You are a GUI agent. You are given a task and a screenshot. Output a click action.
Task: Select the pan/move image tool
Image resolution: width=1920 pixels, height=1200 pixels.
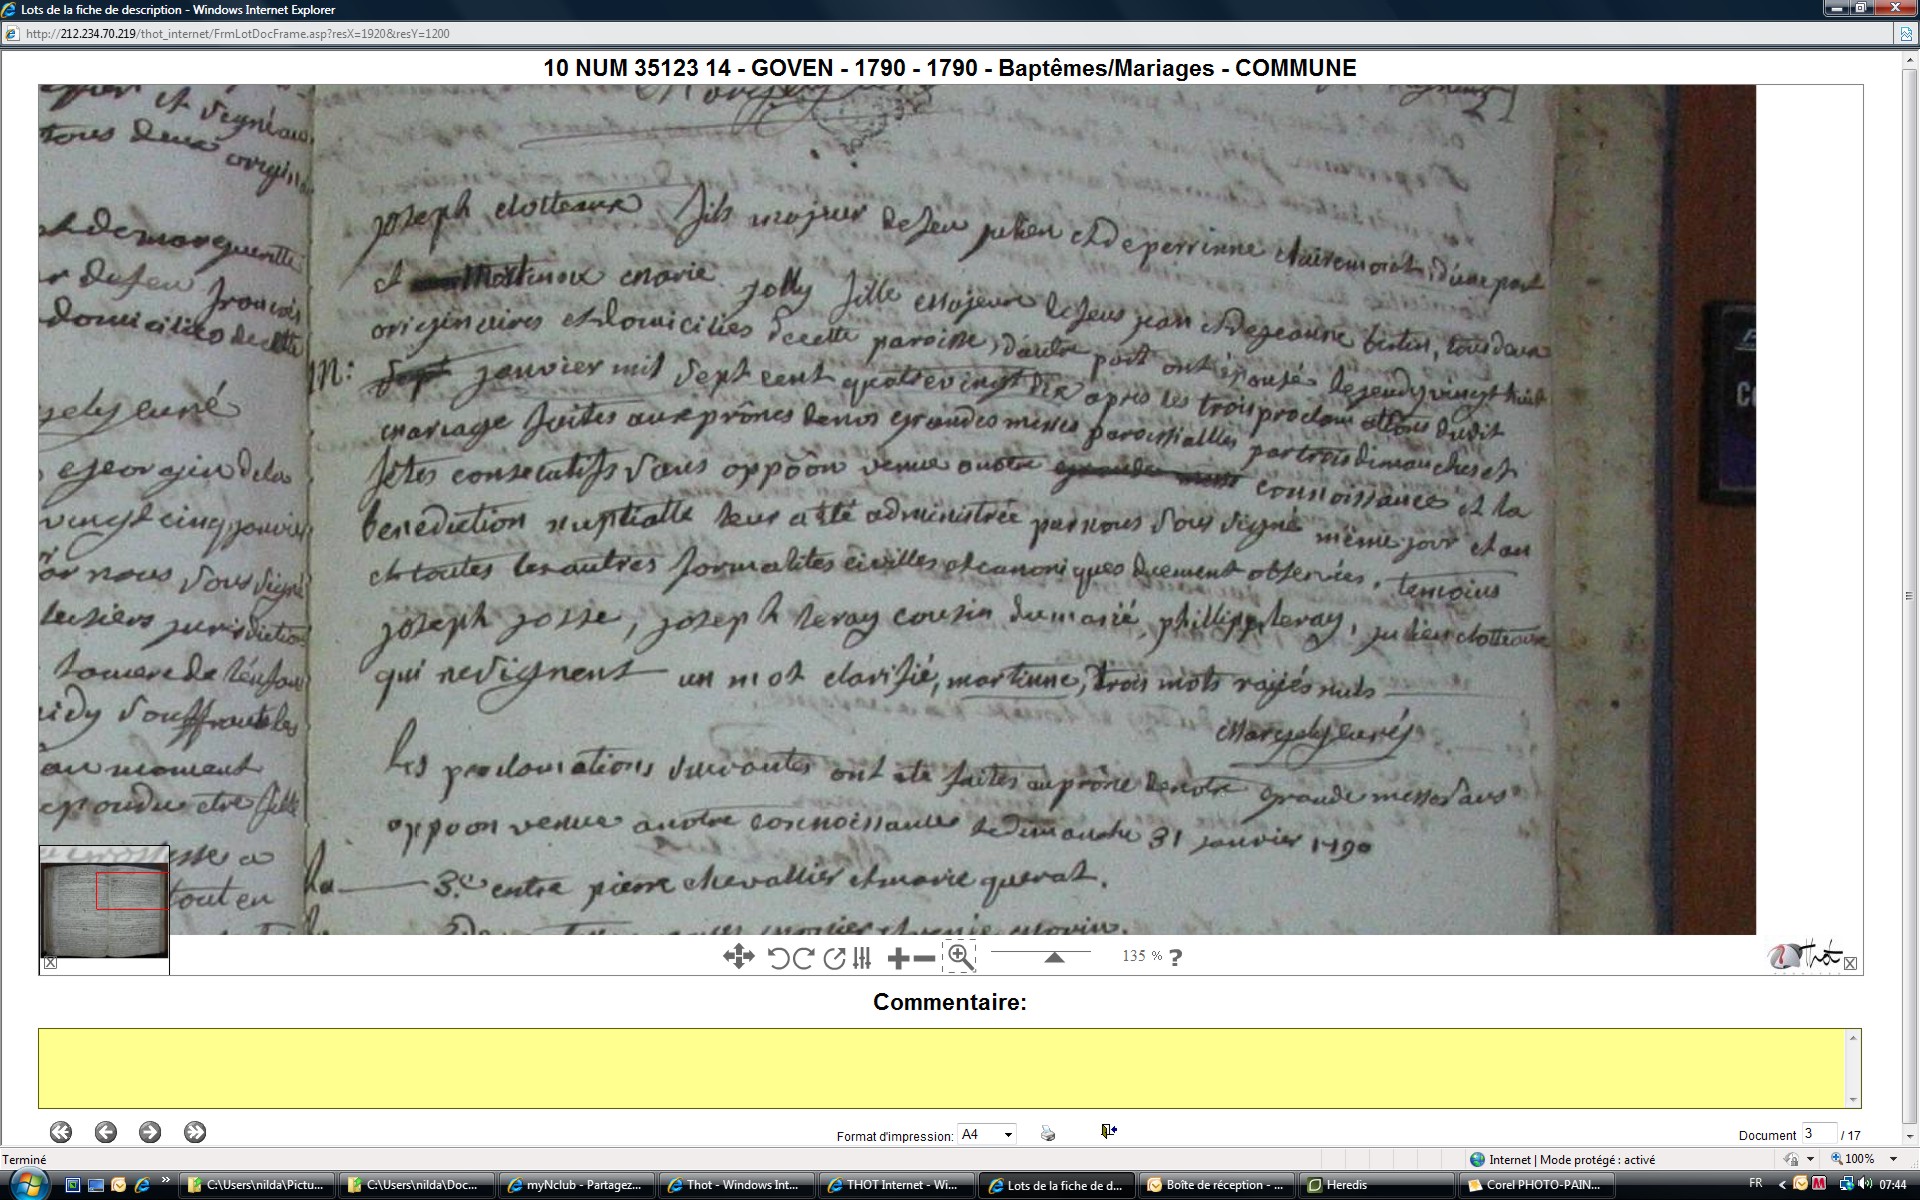click(x=738, y=957)
